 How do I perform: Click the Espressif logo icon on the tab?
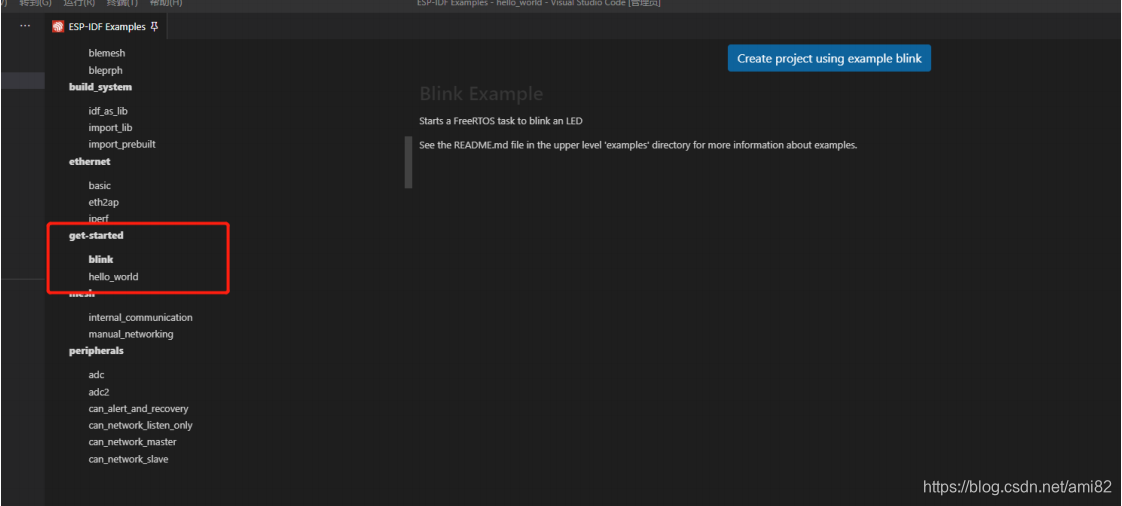58,27
